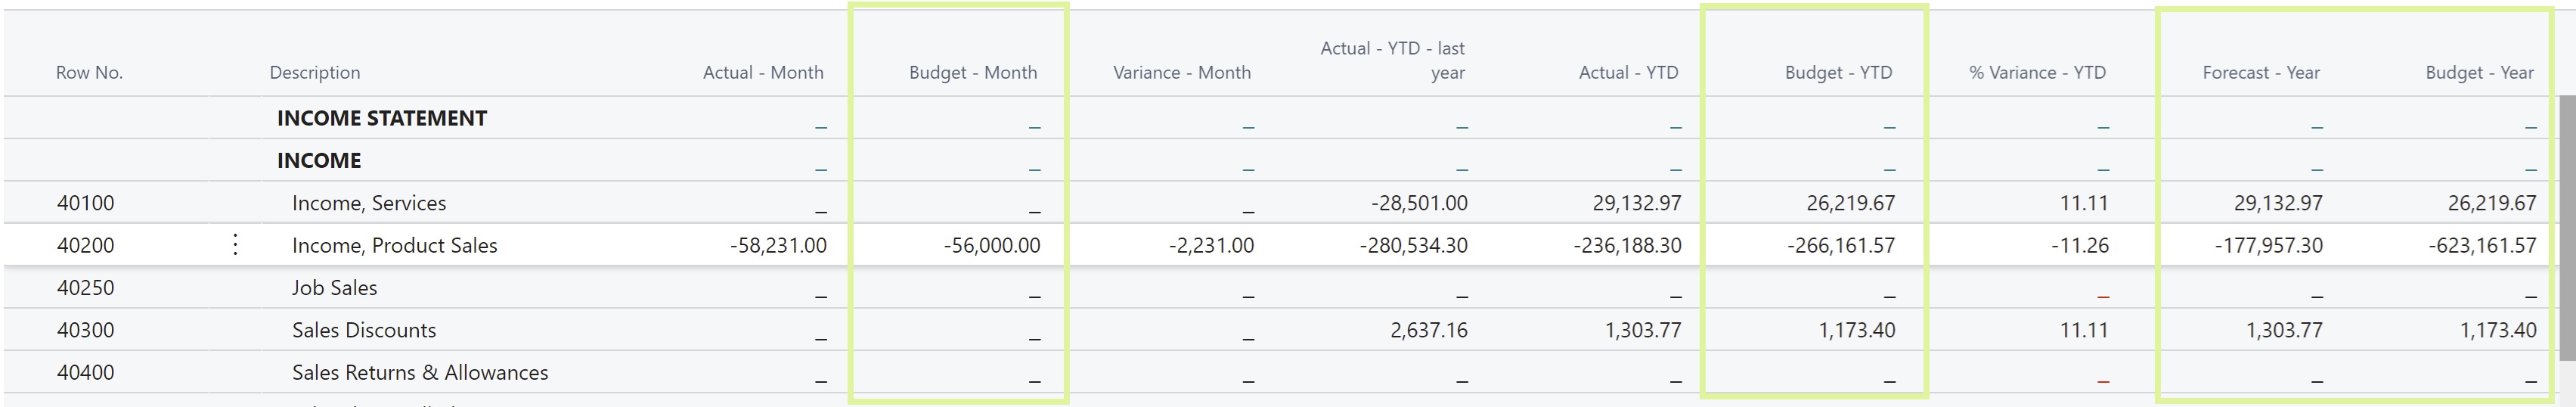Click the Description column header
Viewport: 2576px width, 407px height.
pyautogui.click(x=315, y=73)
